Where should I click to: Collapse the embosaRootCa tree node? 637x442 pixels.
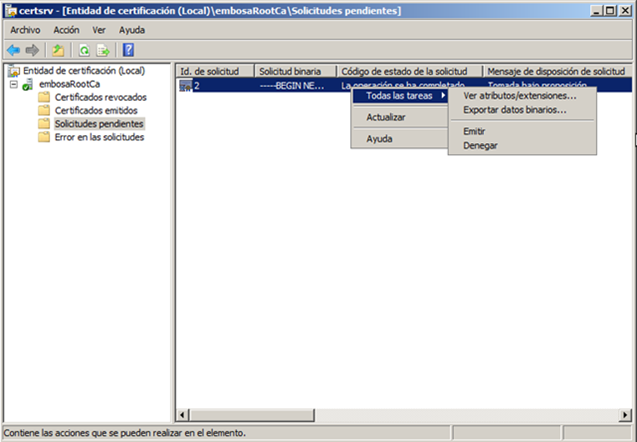pyautogui.click(x=13, y=85)
